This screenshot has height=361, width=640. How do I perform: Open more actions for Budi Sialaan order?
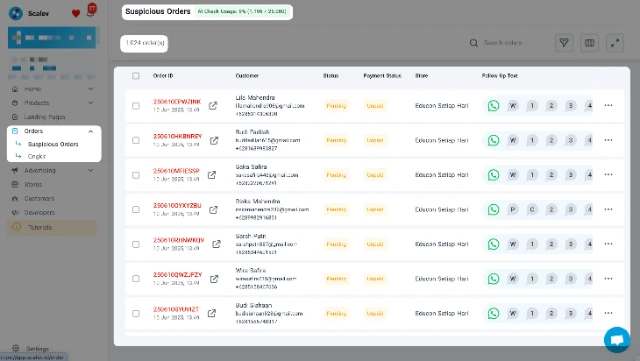608,313
